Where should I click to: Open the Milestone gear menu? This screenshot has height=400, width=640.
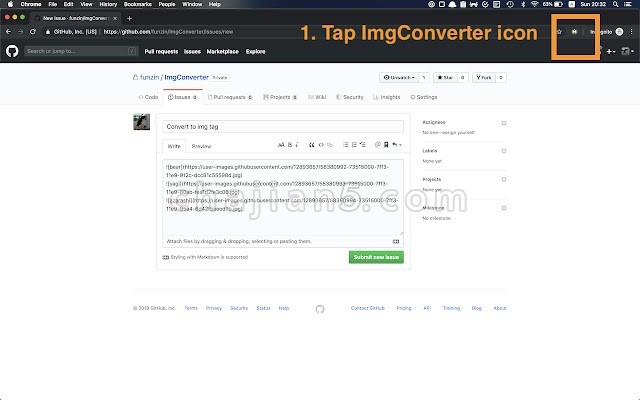coord(504,208)
